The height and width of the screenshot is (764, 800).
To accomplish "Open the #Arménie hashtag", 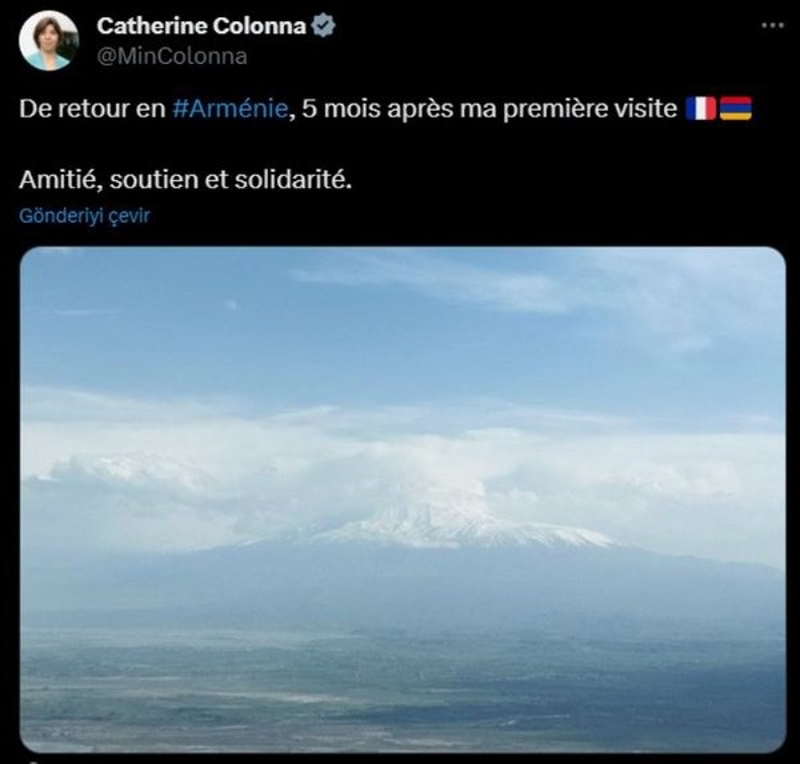I will [x=230, y=108].
